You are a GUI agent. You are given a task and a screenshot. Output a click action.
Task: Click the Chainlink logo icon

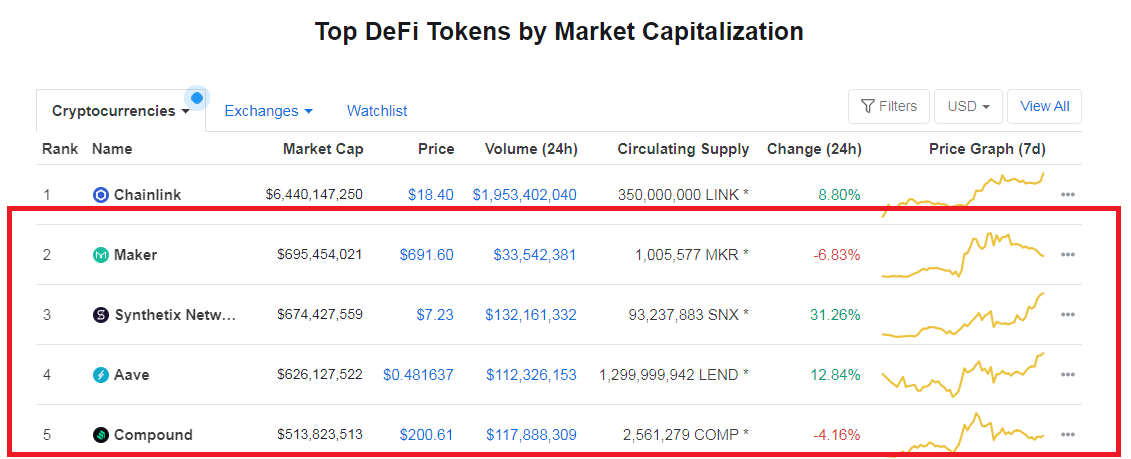[x=101, y=195]
